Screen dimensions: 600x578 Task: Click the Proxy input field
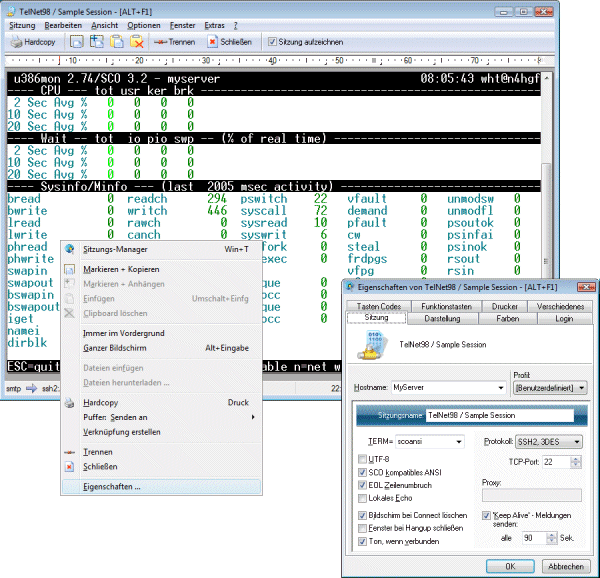[532, 495]
